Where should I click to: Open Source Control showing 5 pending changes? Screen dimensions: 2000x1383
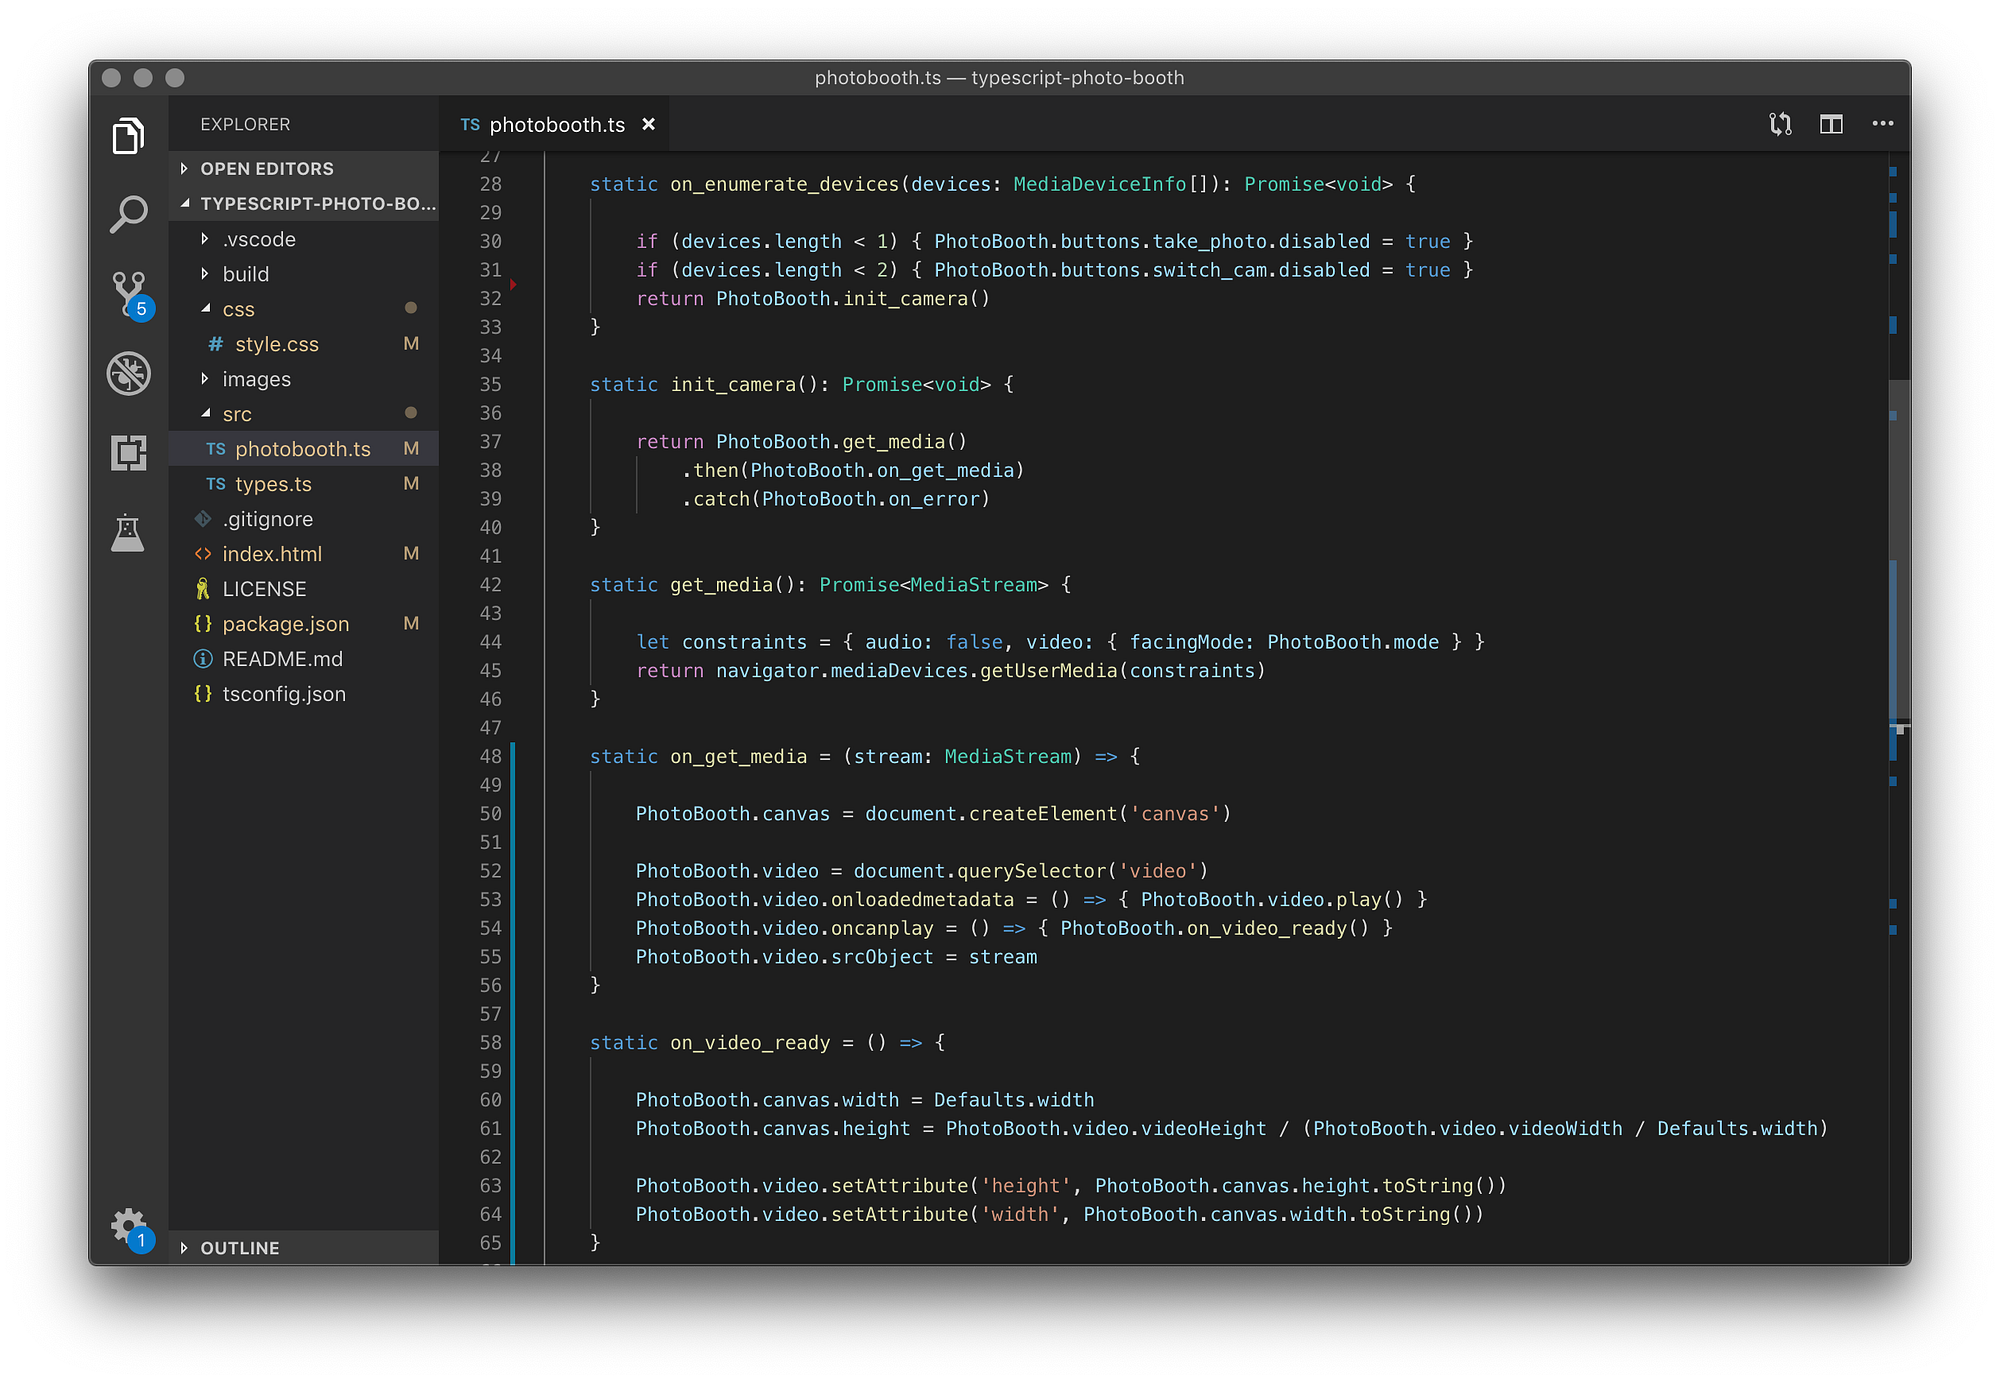(128, 293)
